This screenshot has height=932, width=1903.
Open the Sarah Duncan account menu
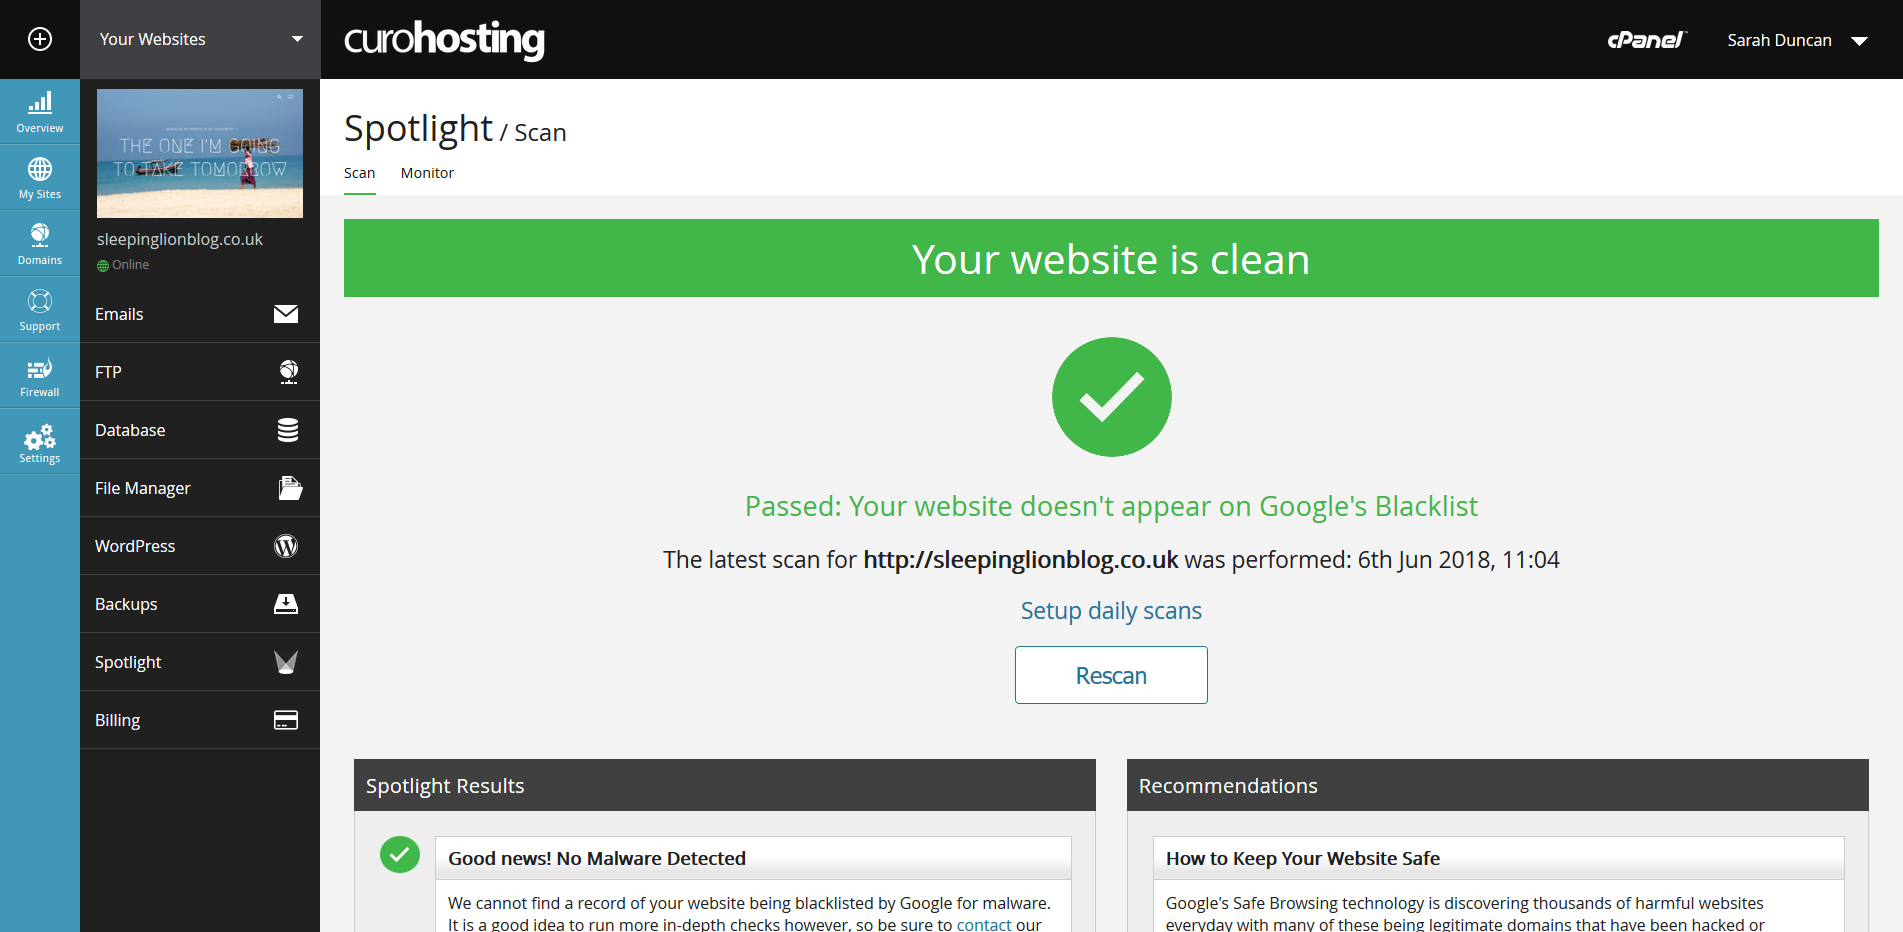coord(1797,40)
